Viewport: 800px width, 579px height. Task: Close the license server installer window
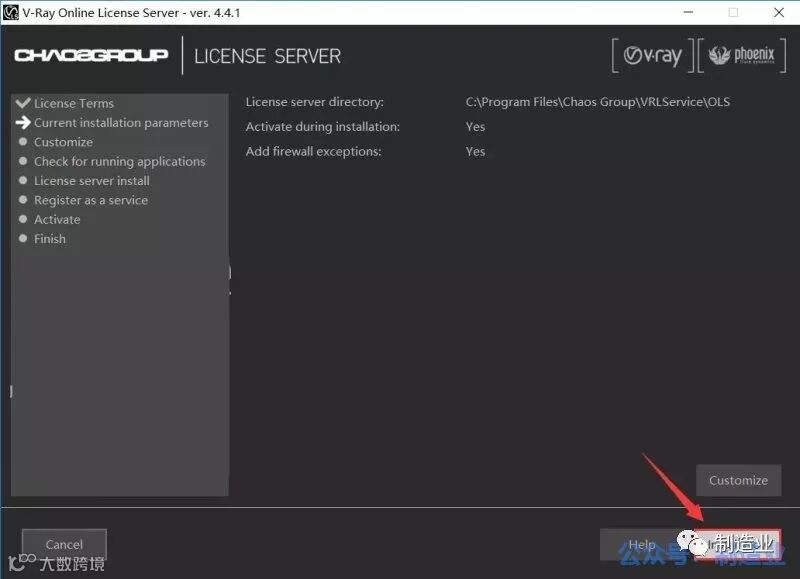coord(779,12)
